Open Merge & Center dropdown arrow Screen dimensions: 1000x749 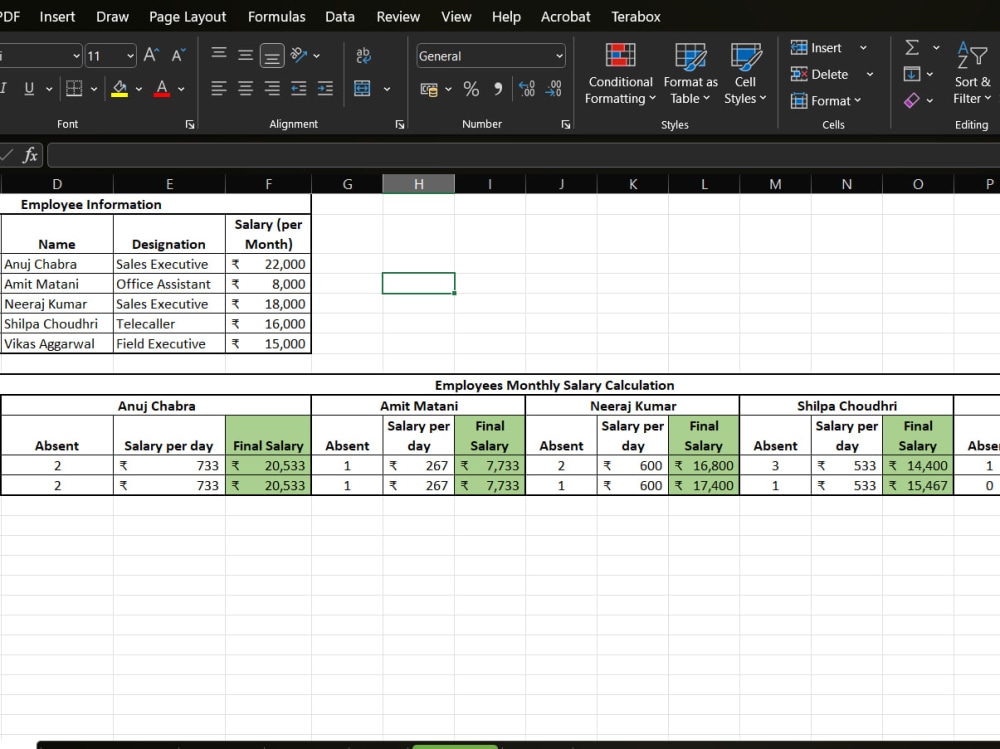click(386, 89)
